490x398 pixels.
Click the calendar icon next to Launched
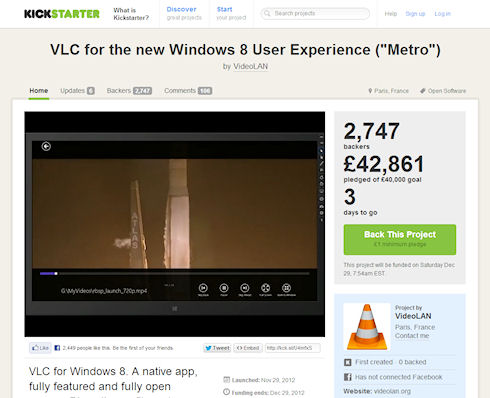point(226,379)
